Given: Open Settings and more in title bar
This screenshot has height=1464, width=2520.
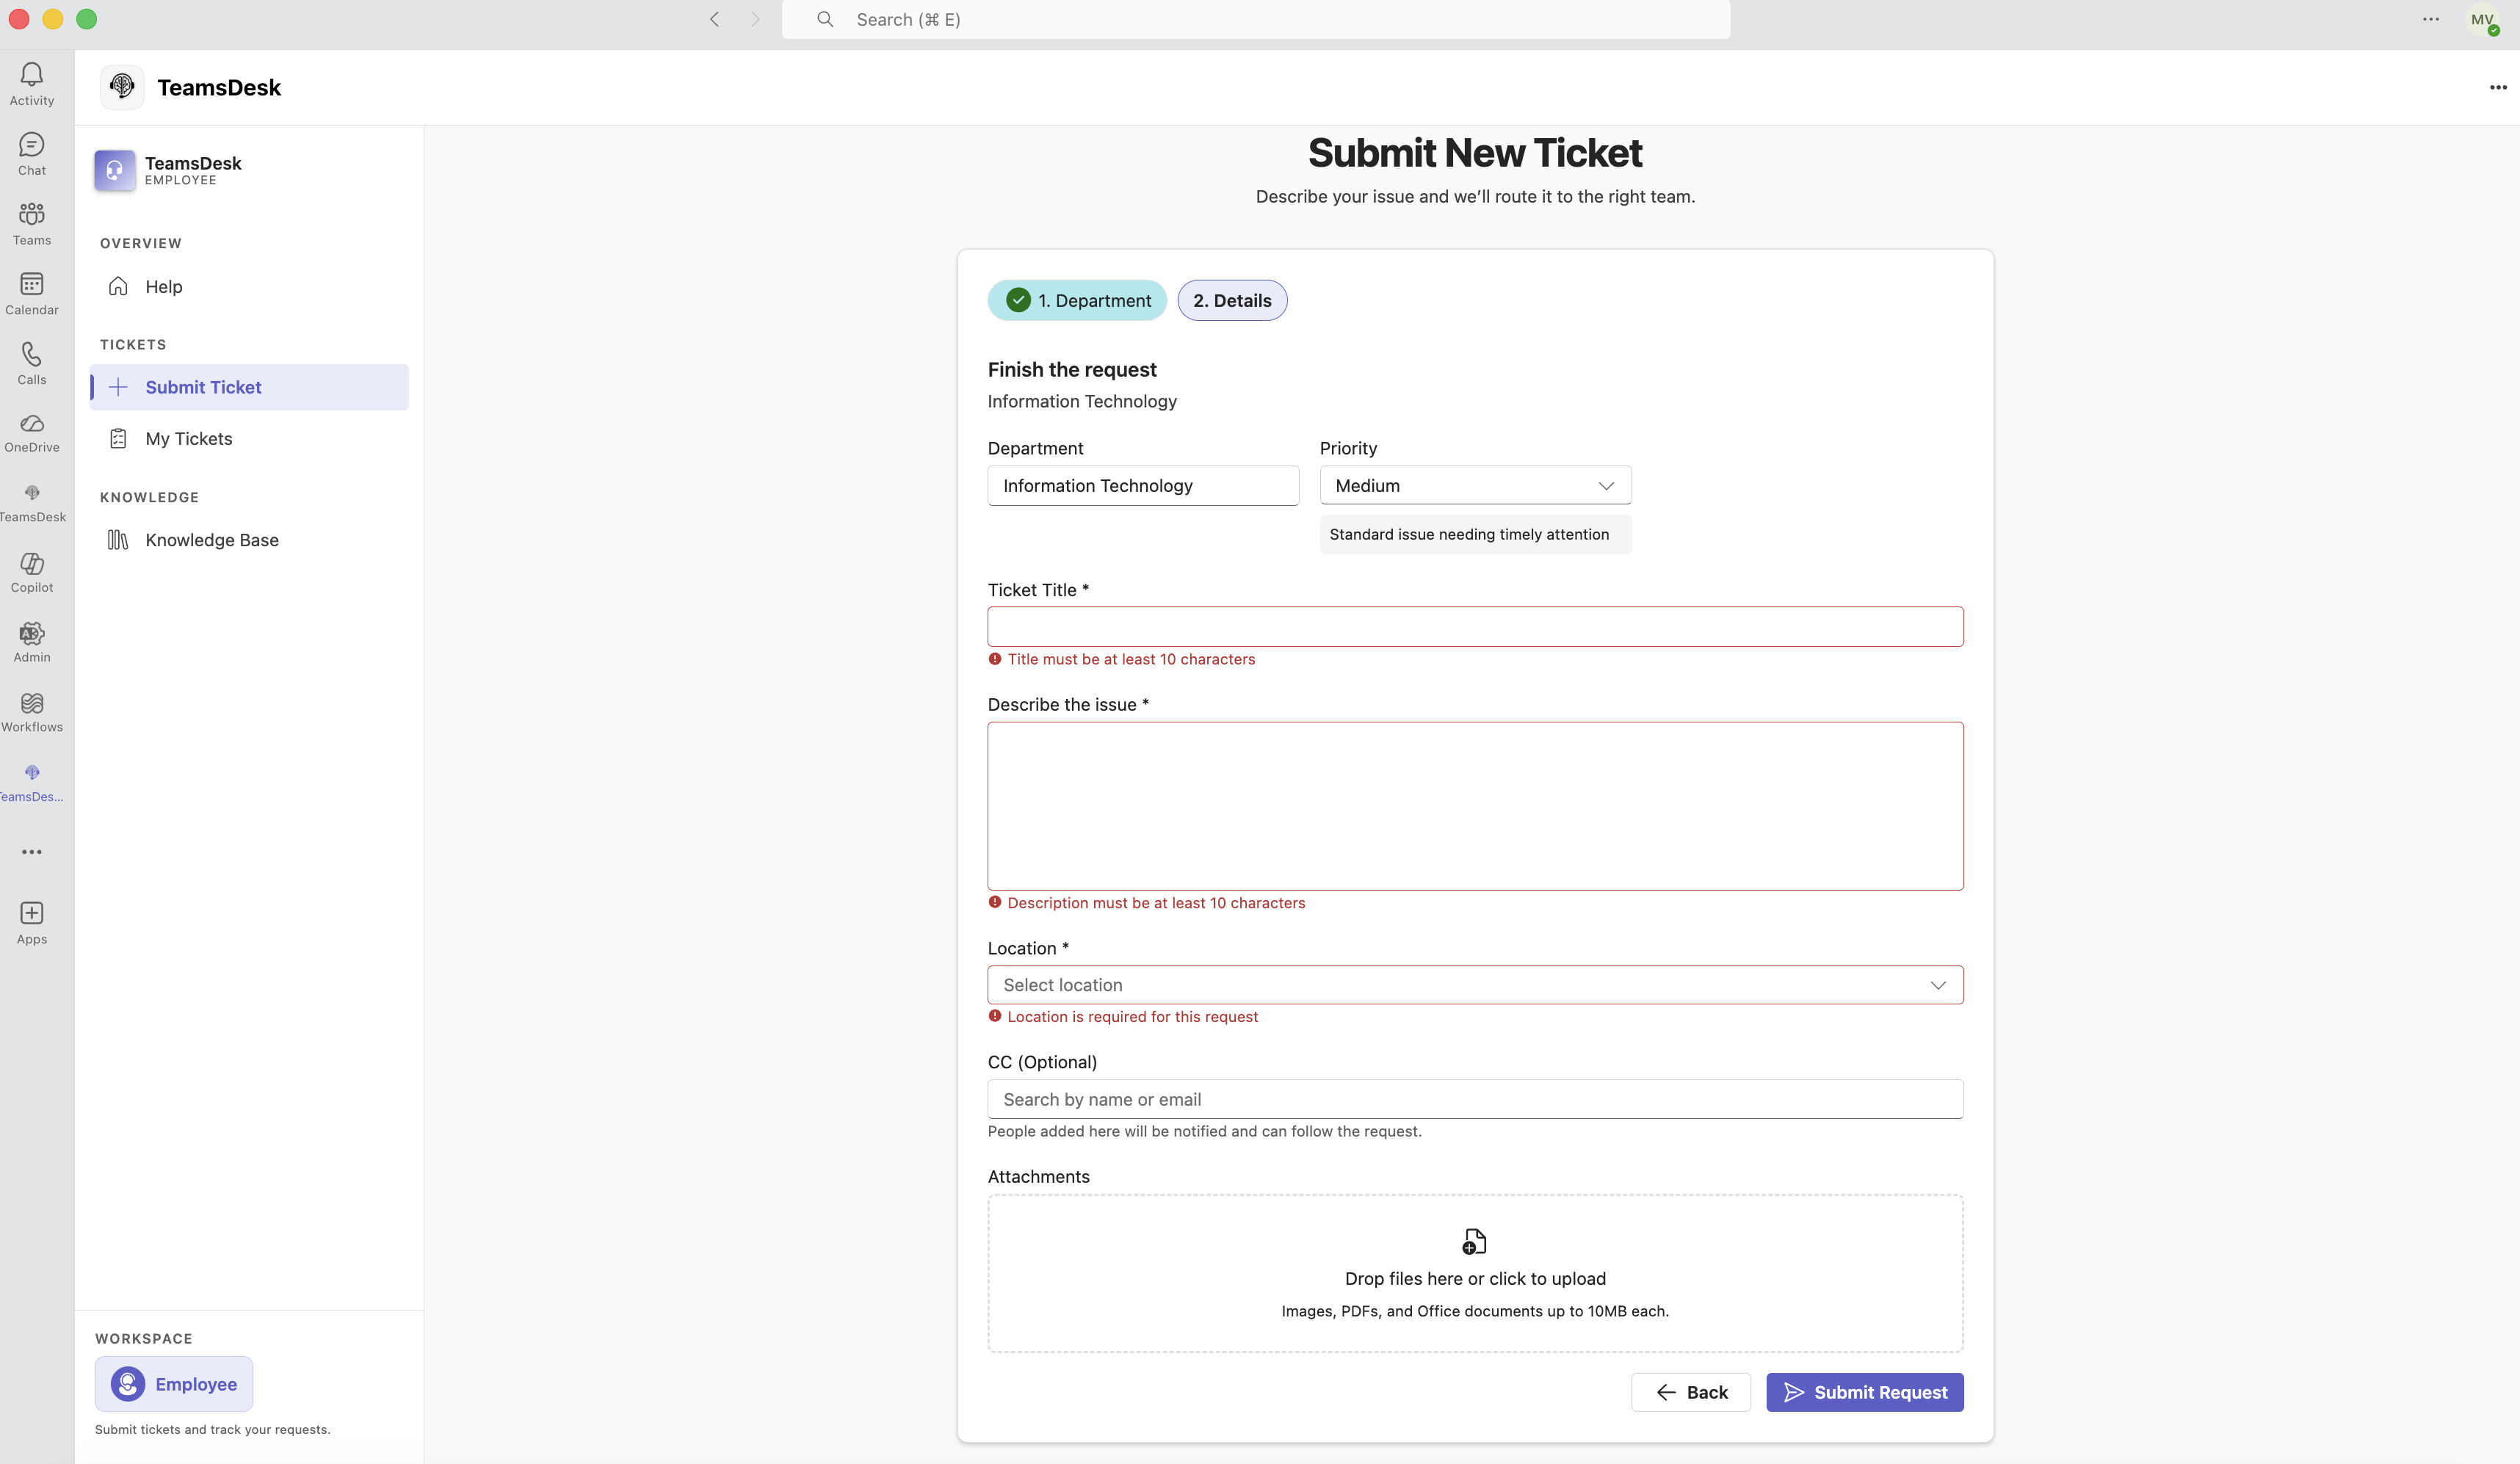Looking at the screenshot, I should (2431, 19).
